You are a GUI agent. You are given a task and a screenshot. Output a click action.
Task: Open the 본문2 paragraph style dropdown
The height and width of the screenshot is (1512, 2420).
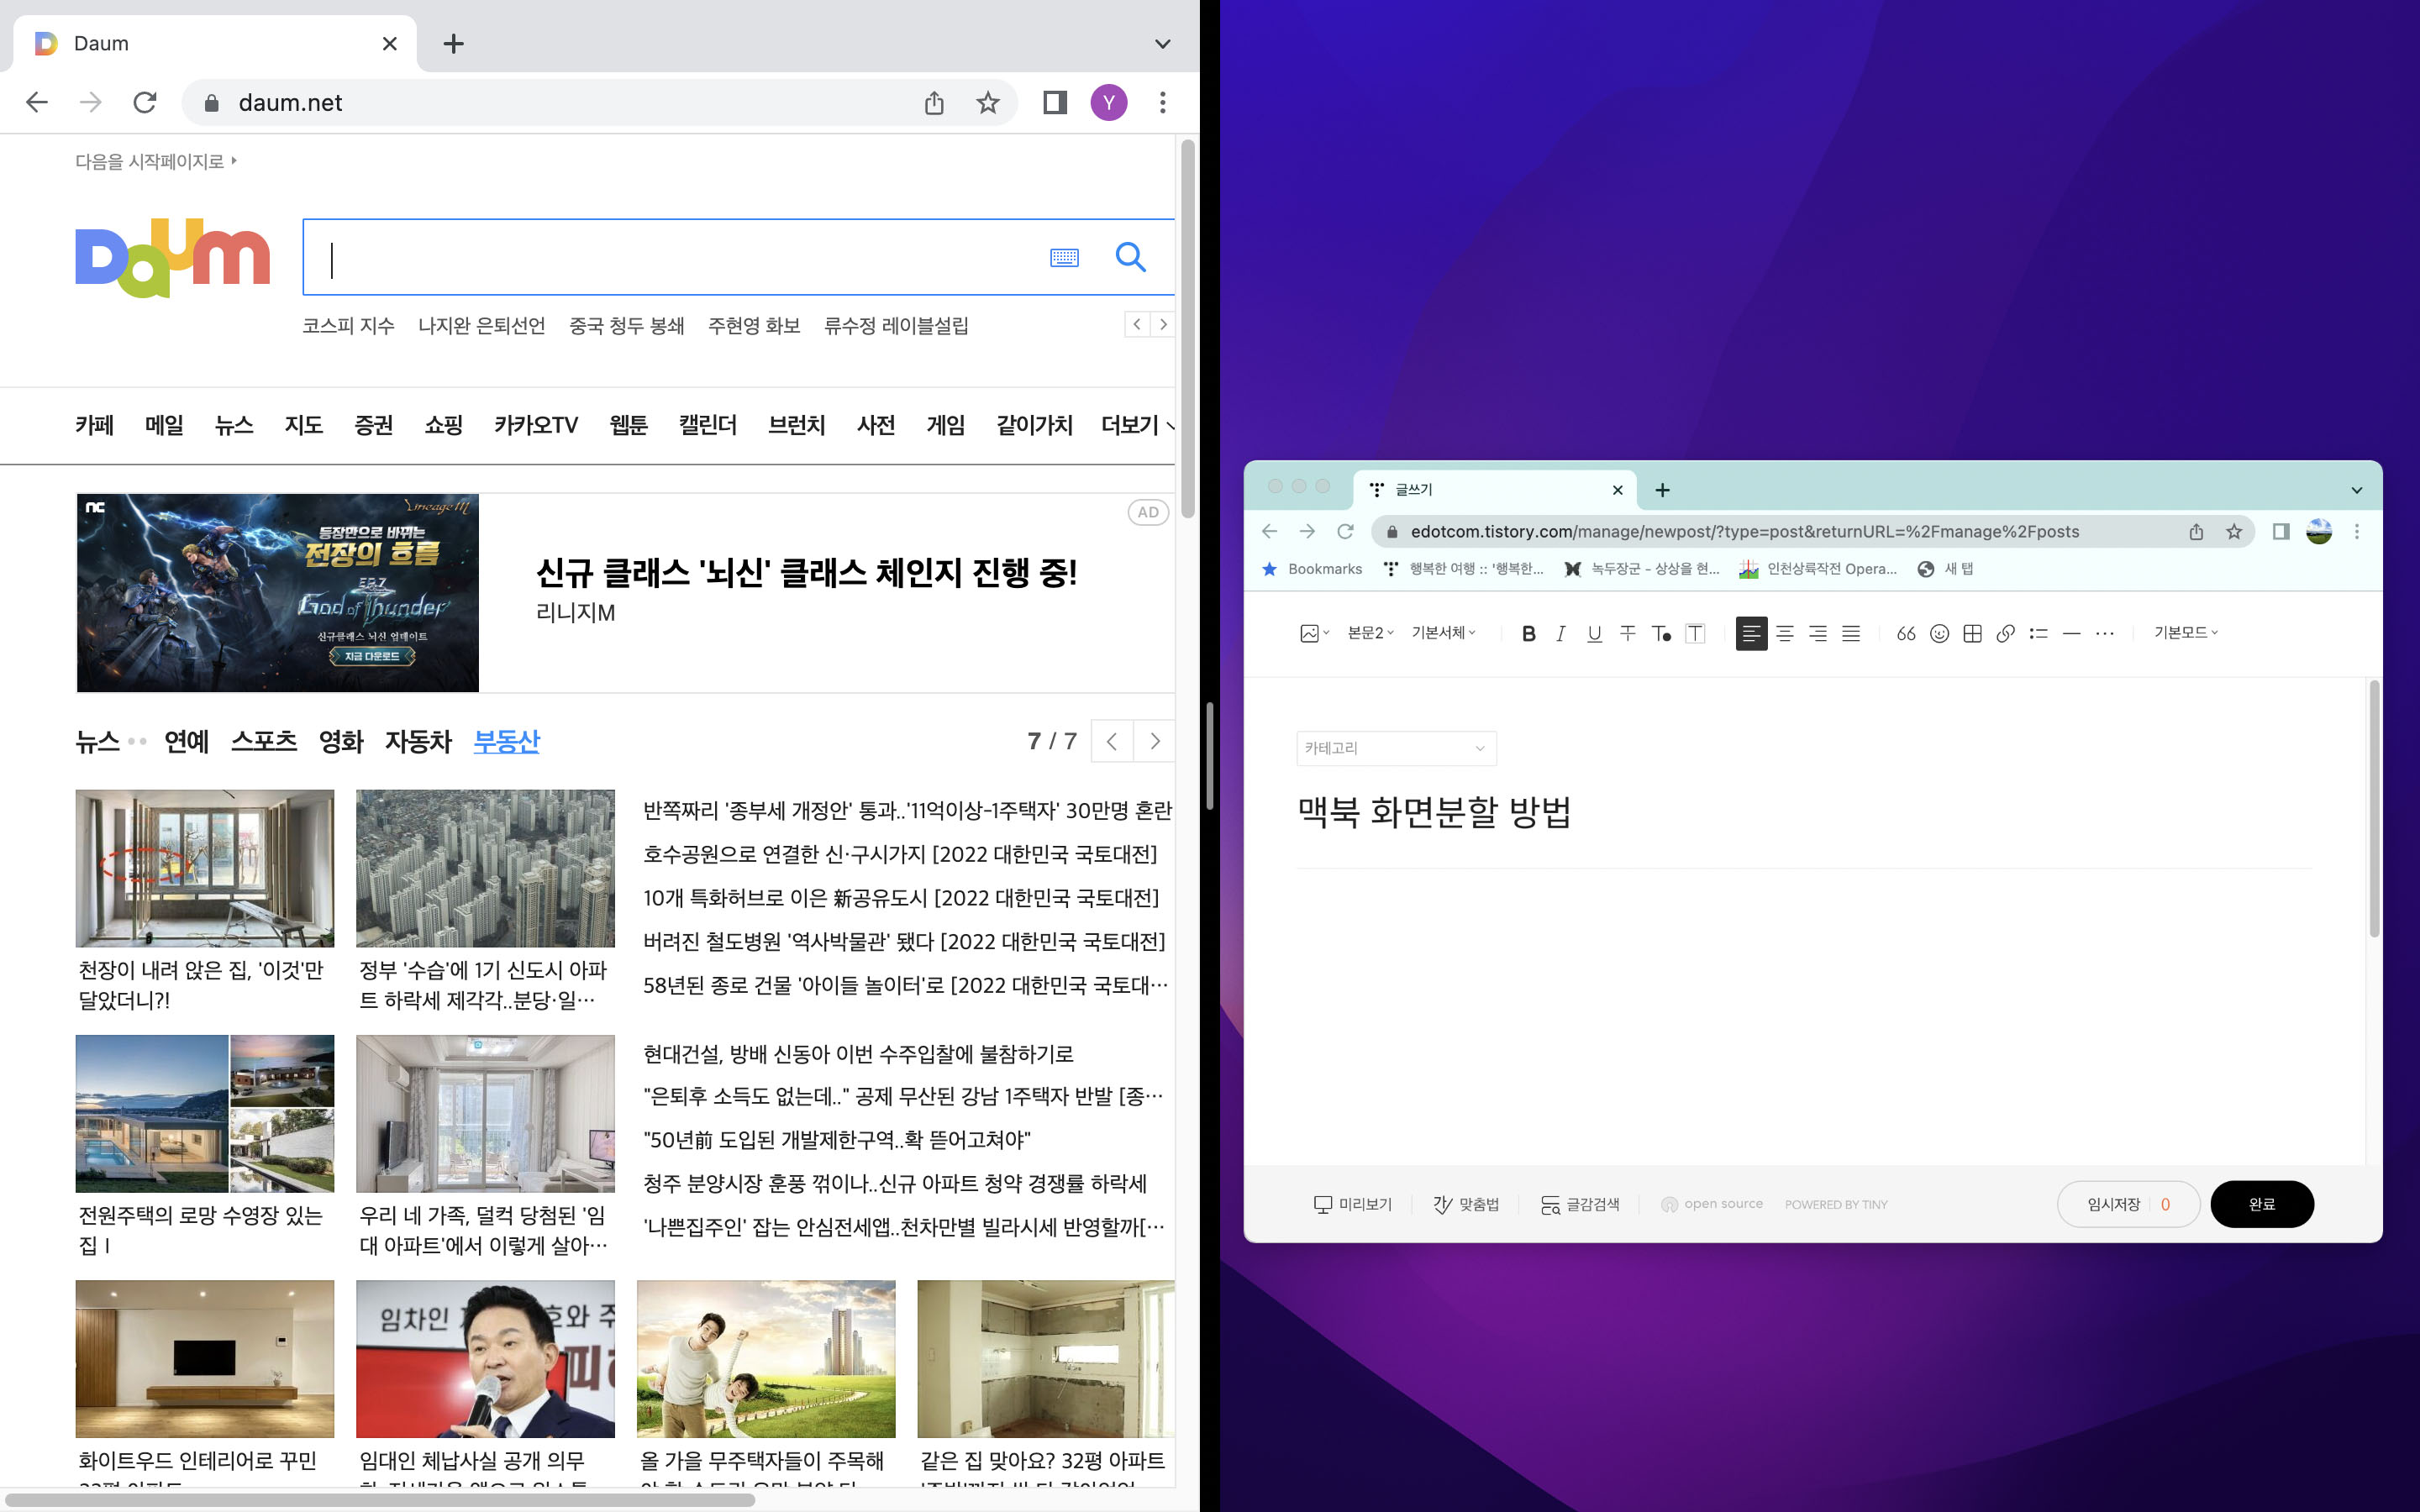1368,632
